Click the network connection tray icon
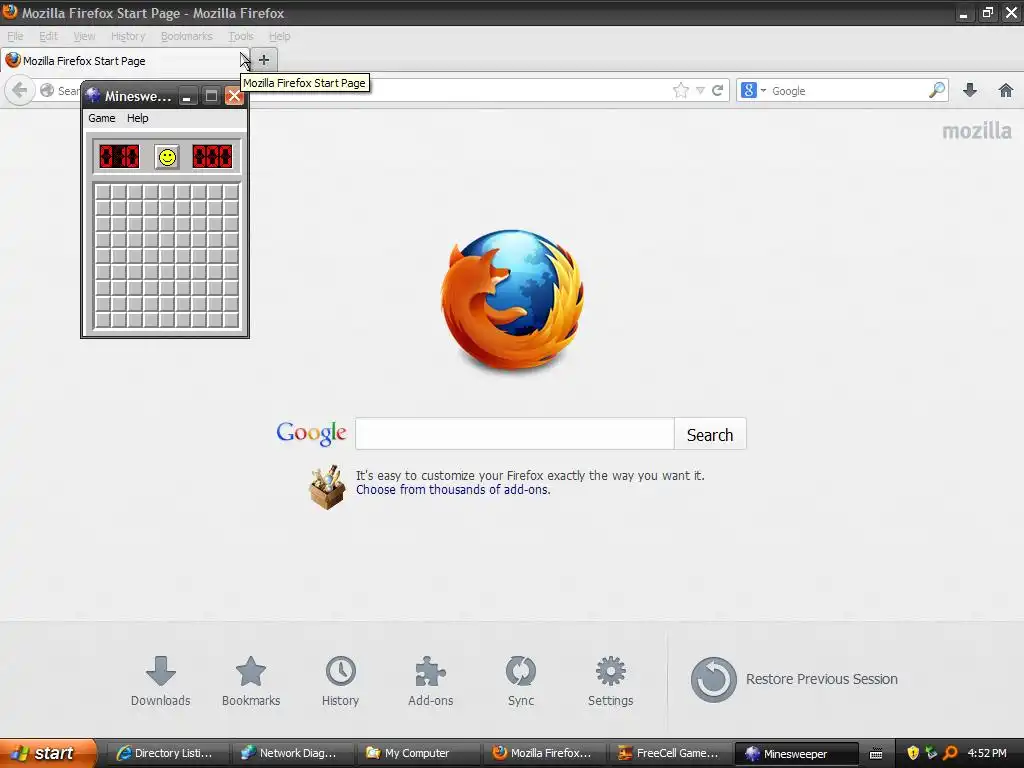The height and width of the screenshot is (768, 1024). pyautogui.click(x=931, y=753)
